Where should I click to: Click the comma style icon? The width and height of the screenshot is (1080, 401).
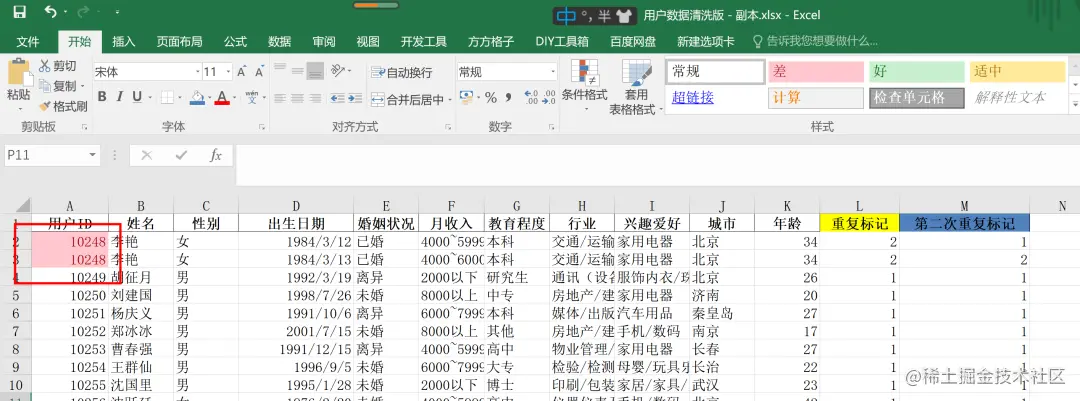click(508, 97)
